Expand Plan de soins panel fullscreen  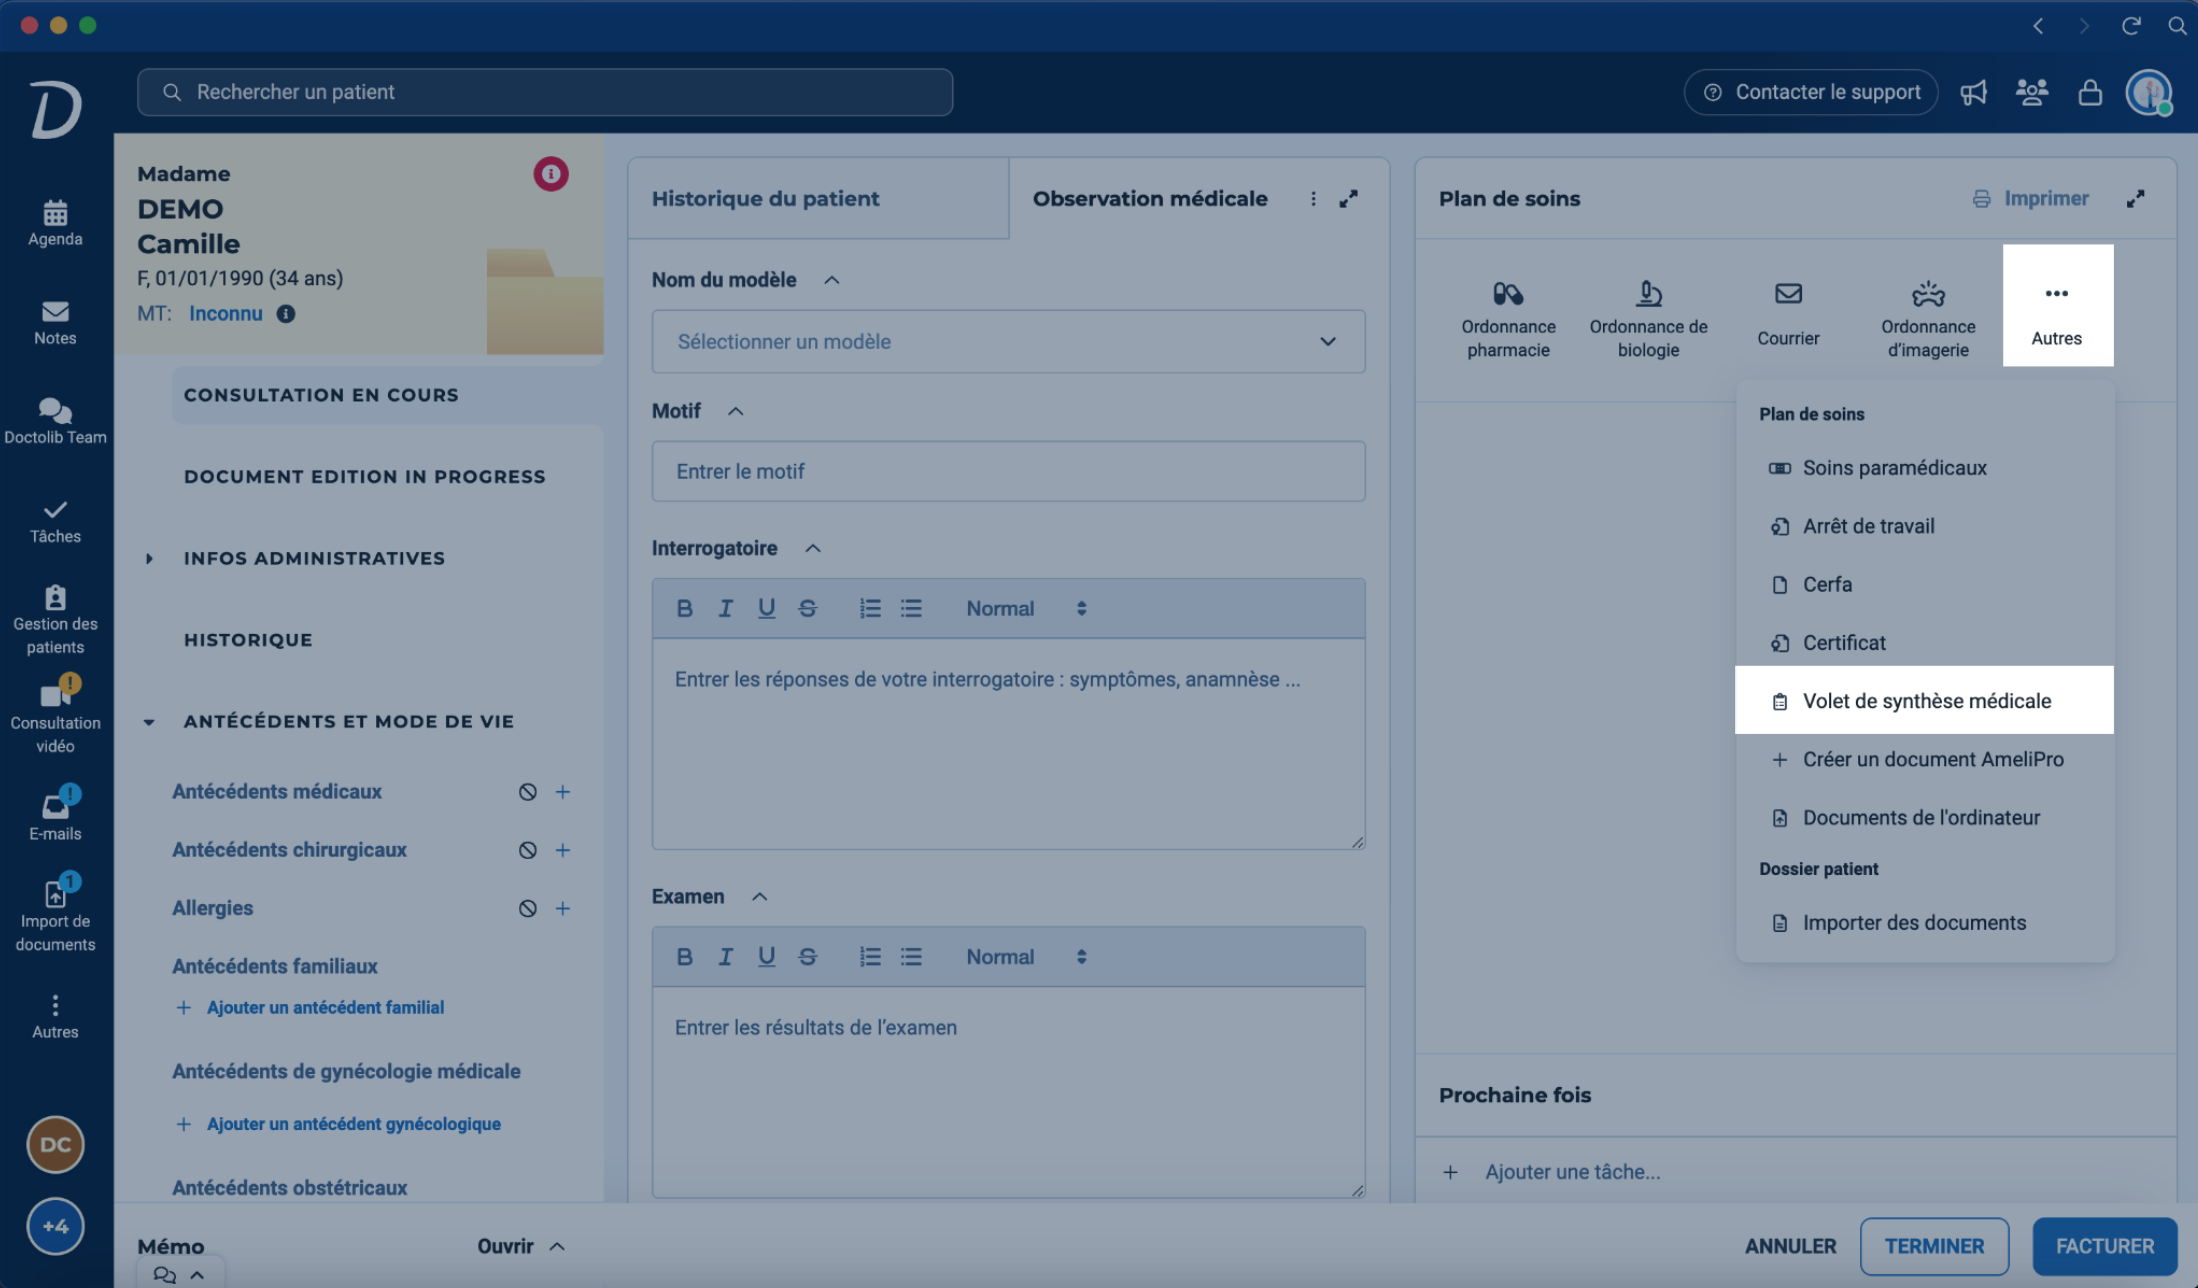[2135, 199]
